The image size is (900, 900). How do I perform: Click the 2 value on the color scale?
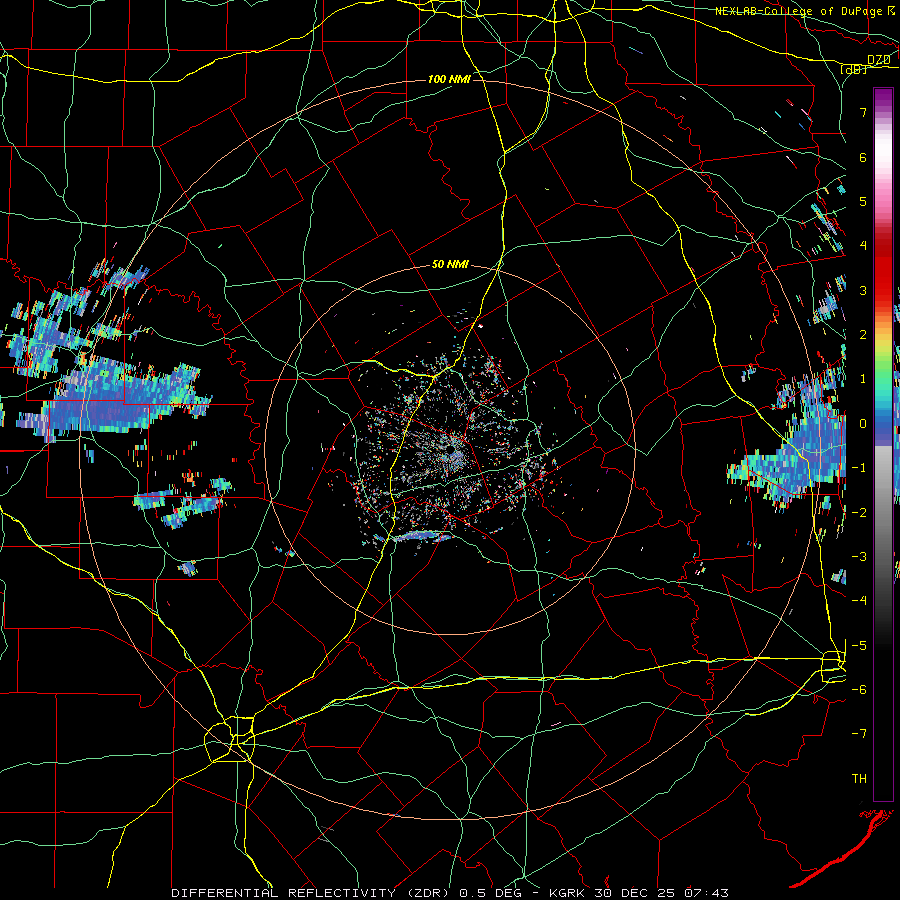coord(863,335)
